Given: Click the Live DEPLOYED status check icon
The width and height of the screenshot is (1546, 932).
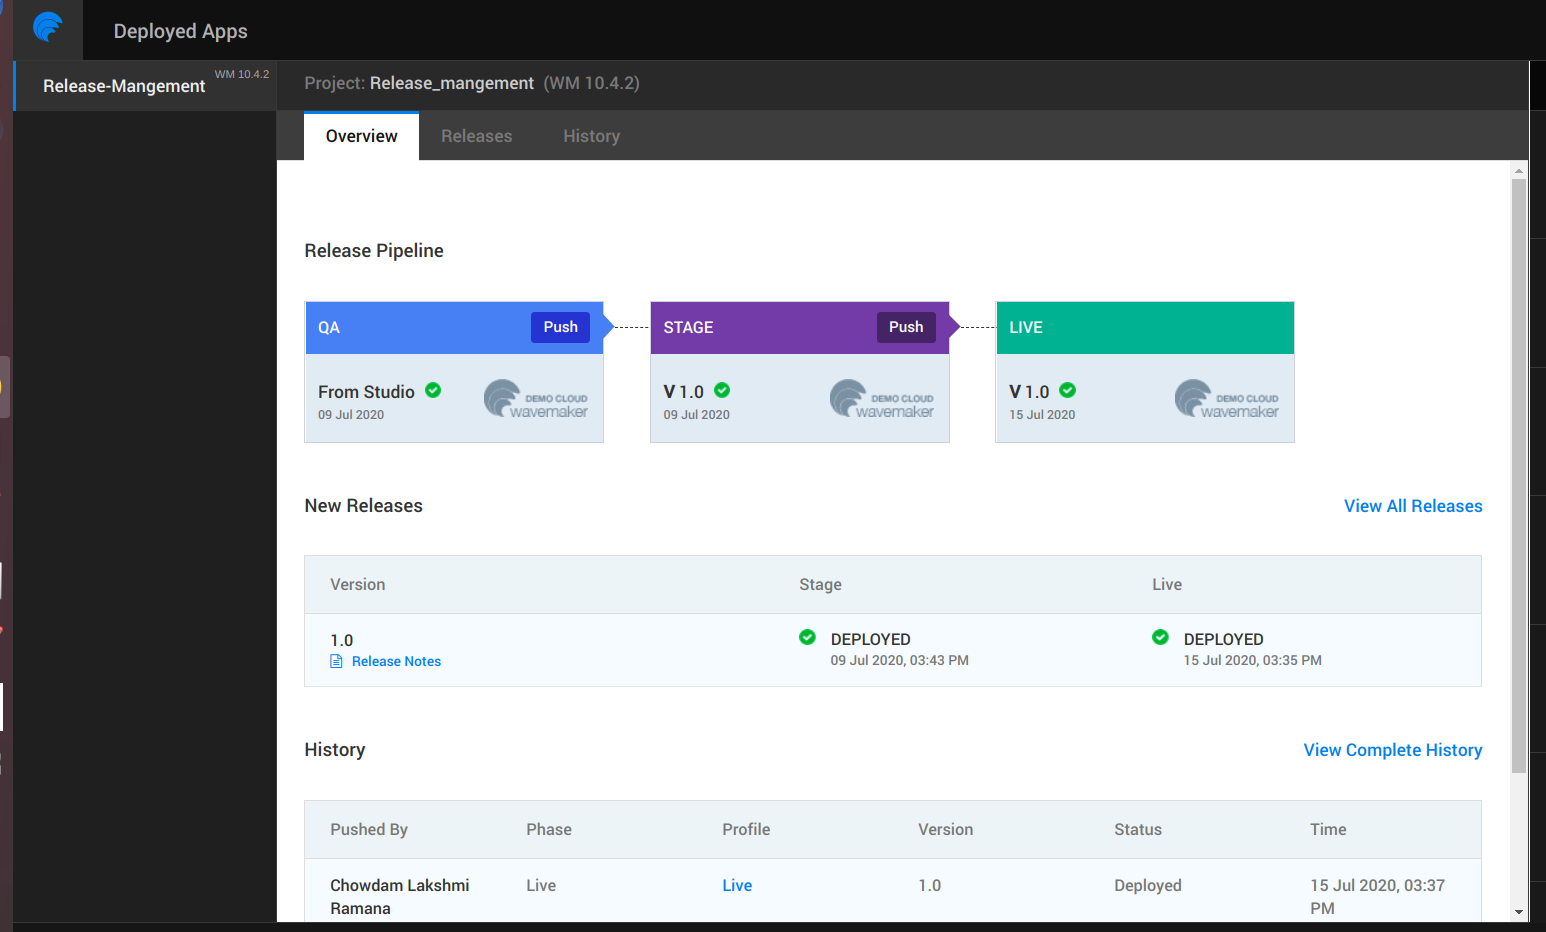Looking at the screenshot, I should click(x=1160, y=637).
